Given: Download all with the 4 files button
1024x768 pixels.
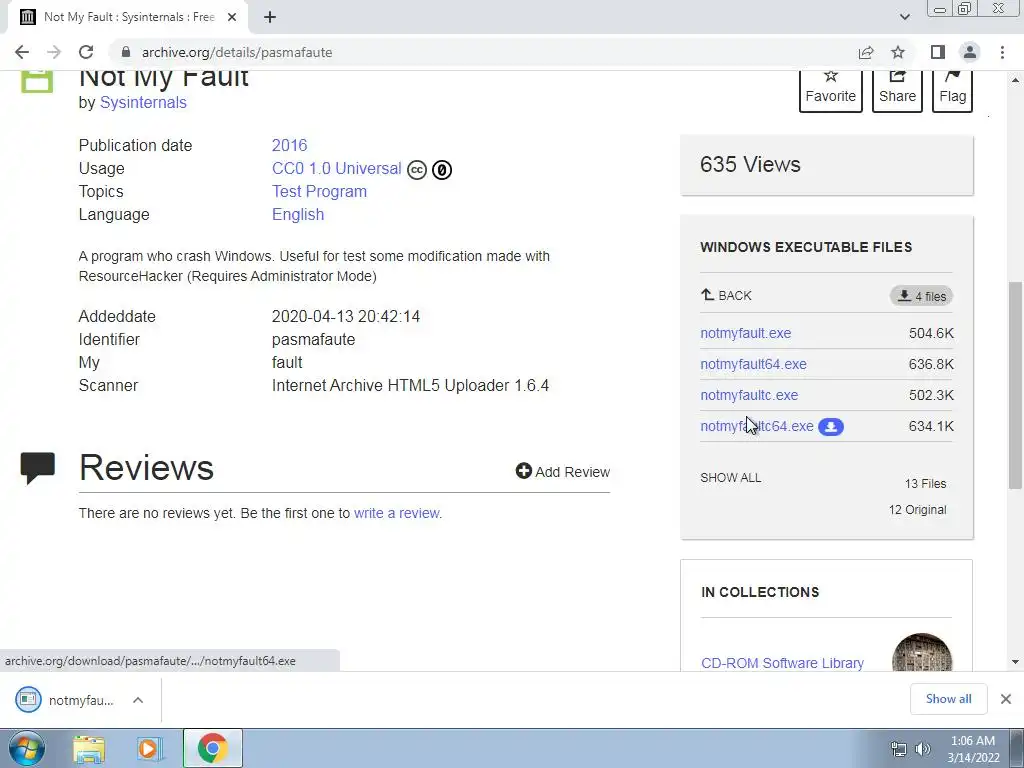Looking at the screenshot, I should (x=921, y=296).
